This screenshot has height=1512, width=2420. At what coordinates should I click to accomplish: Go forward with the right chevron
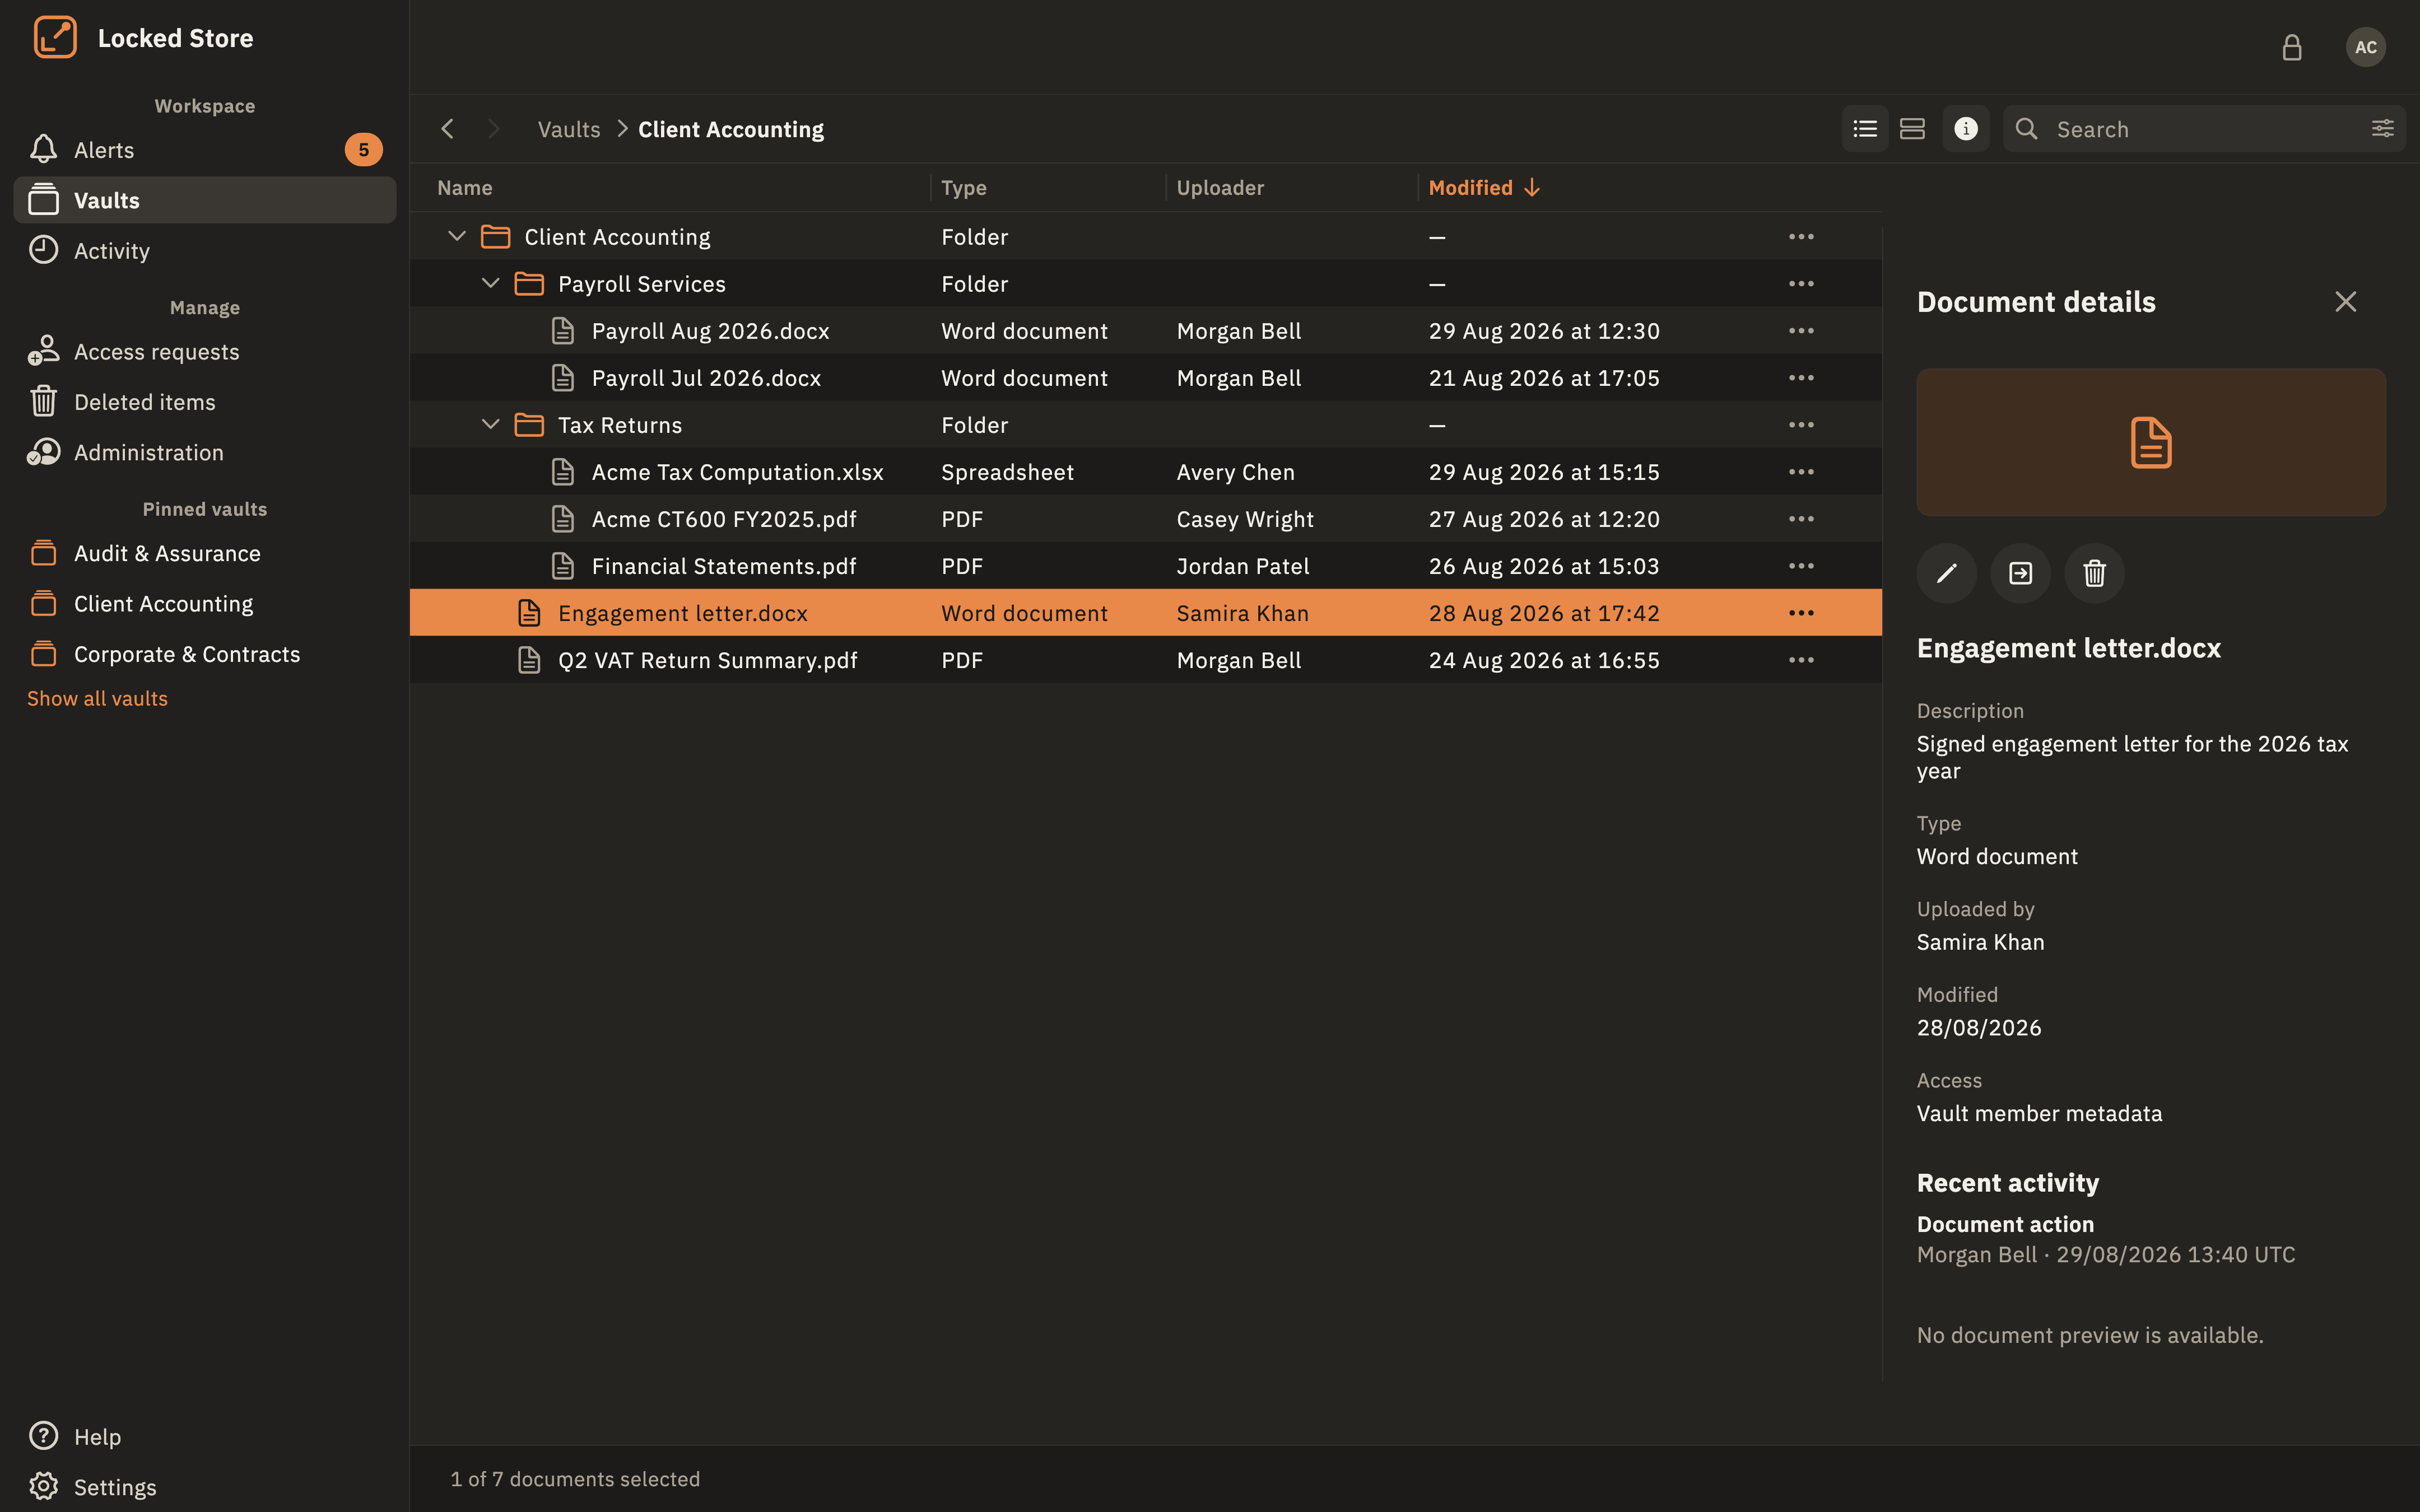tap(493, 129)
